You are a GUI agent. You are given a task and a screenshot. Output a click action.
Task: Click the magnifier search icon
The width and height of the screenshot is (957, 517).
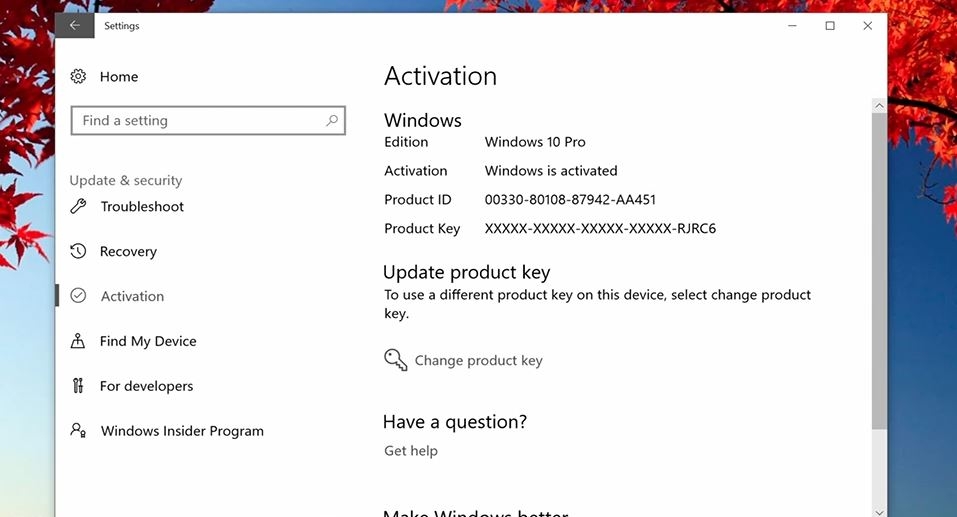(x=331, y=120)
